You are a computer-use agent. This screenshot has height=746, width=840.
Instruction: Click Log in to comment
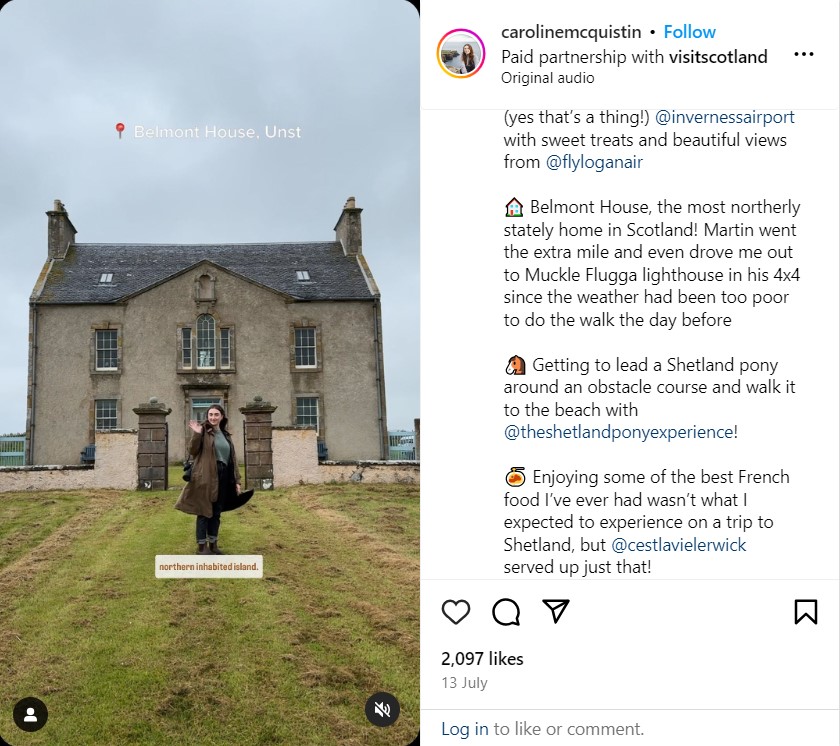click(464, 728)
